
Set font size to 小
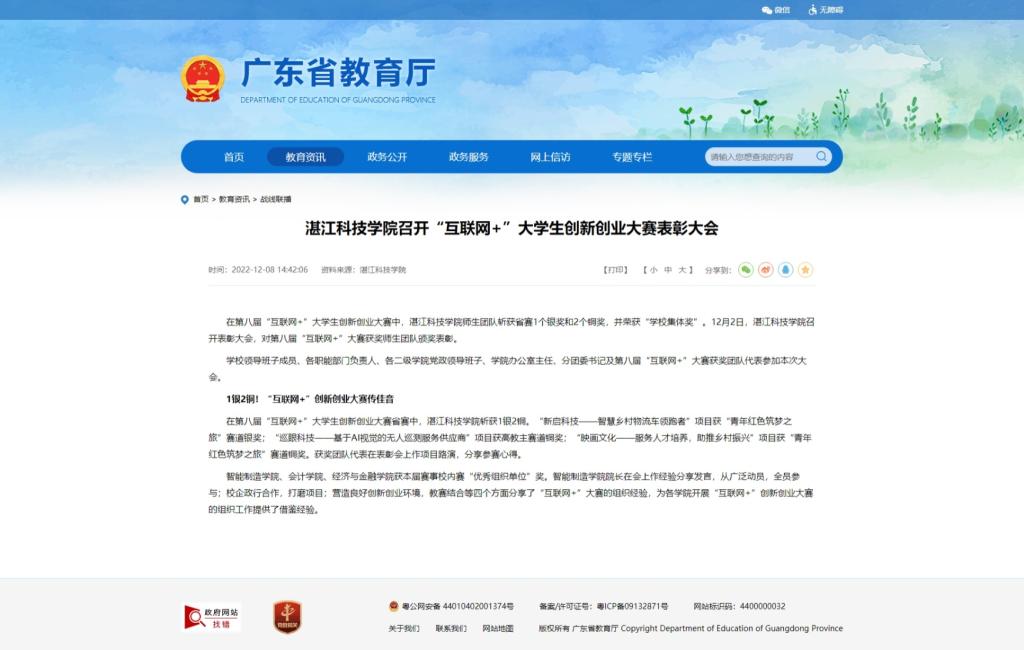pyautogui.click(x=654, y=270)
